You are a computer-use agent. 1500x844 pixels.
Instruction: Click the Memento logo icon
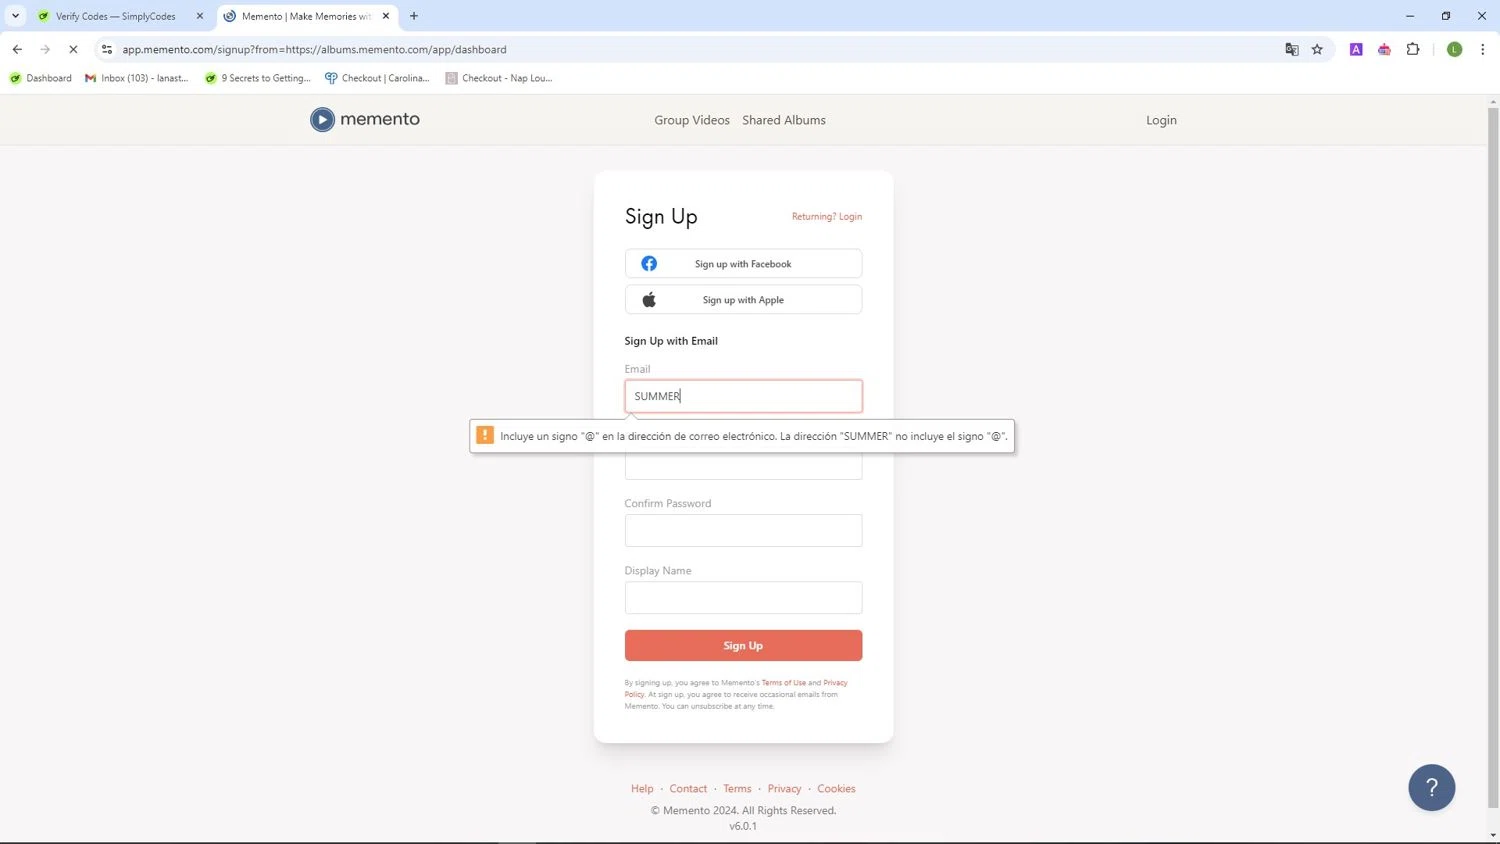[322, 120]
